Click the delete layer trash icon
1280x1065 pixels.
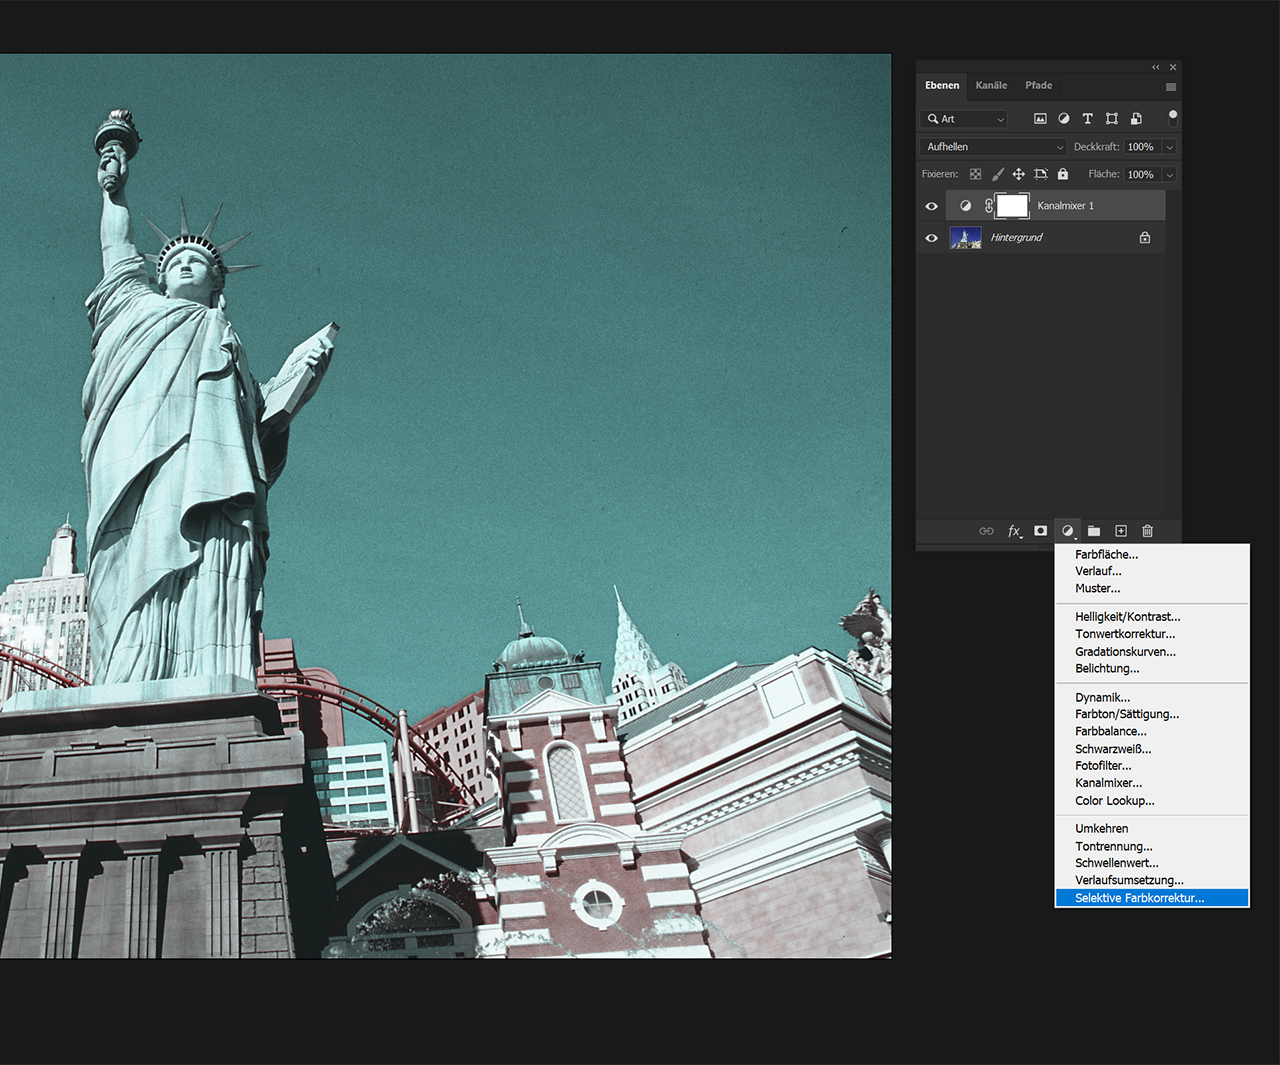tap(1148, 531)
